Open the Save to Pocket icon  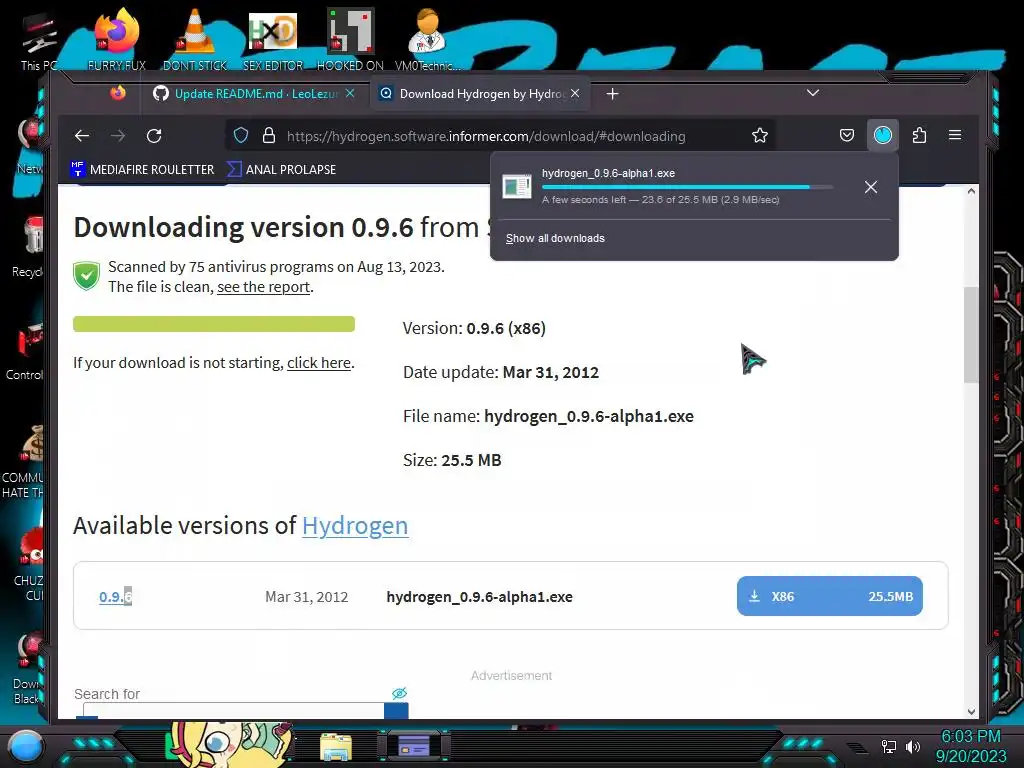[x=846, y=135]
